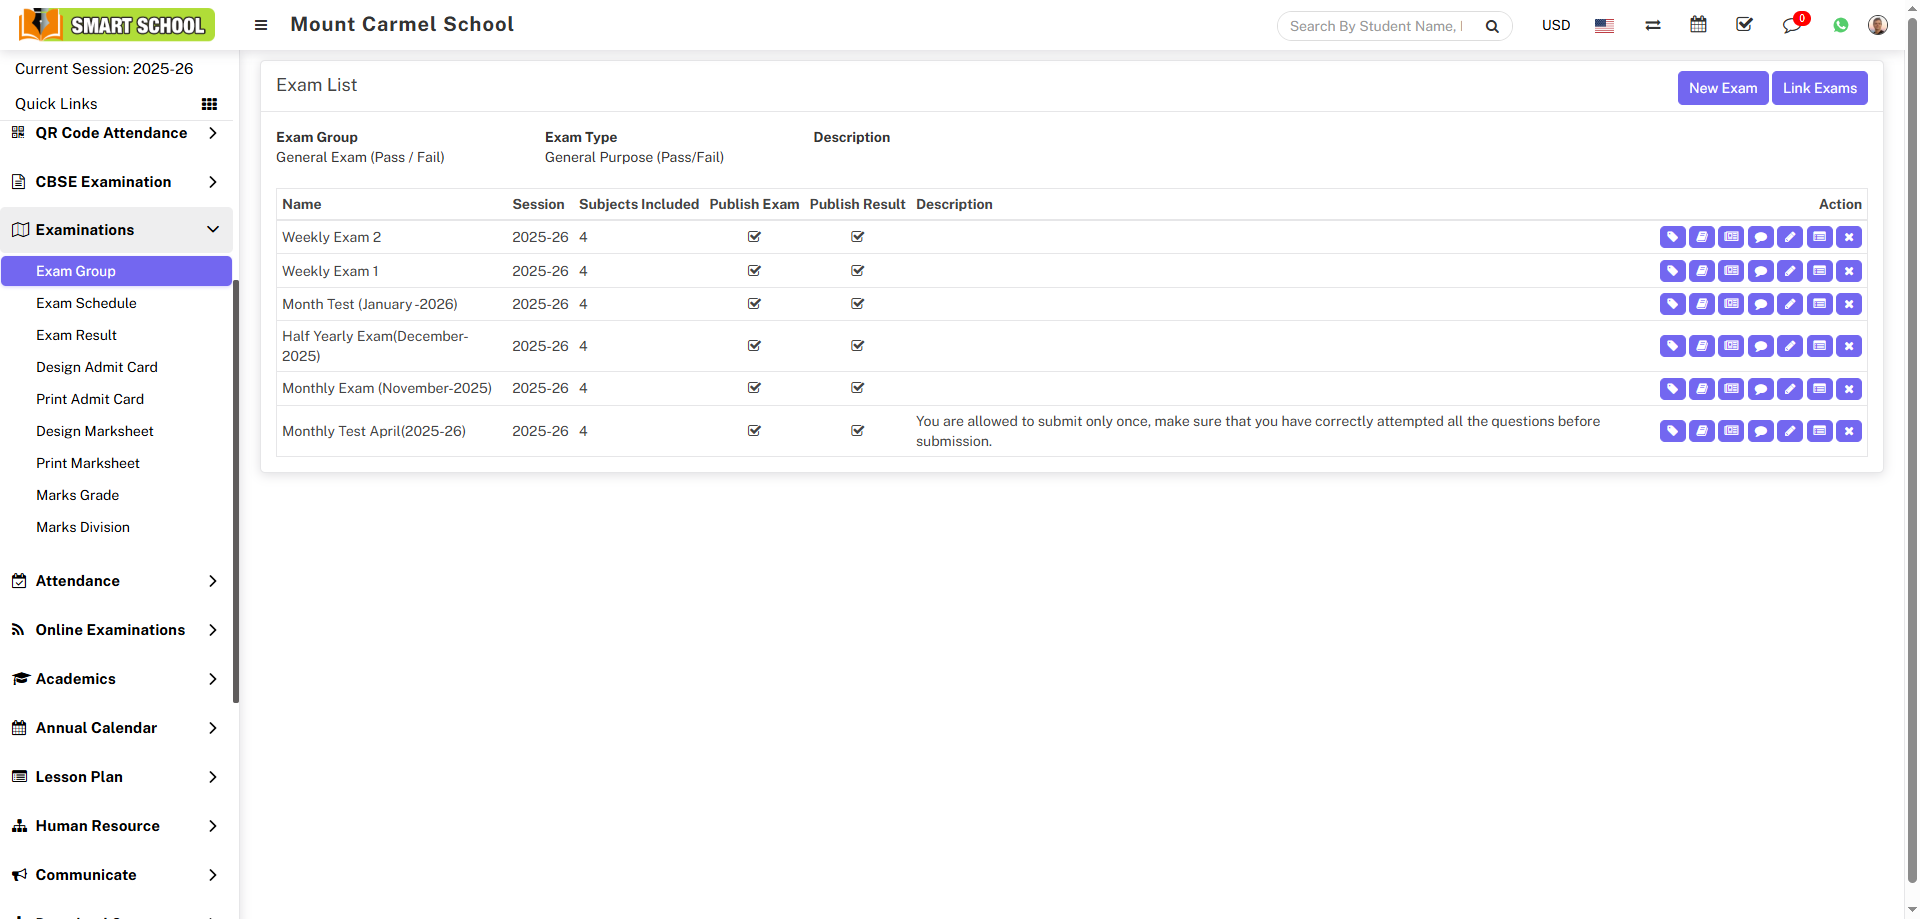Open the USD currency selector

pyautogui.click(x=1555, y=25)
